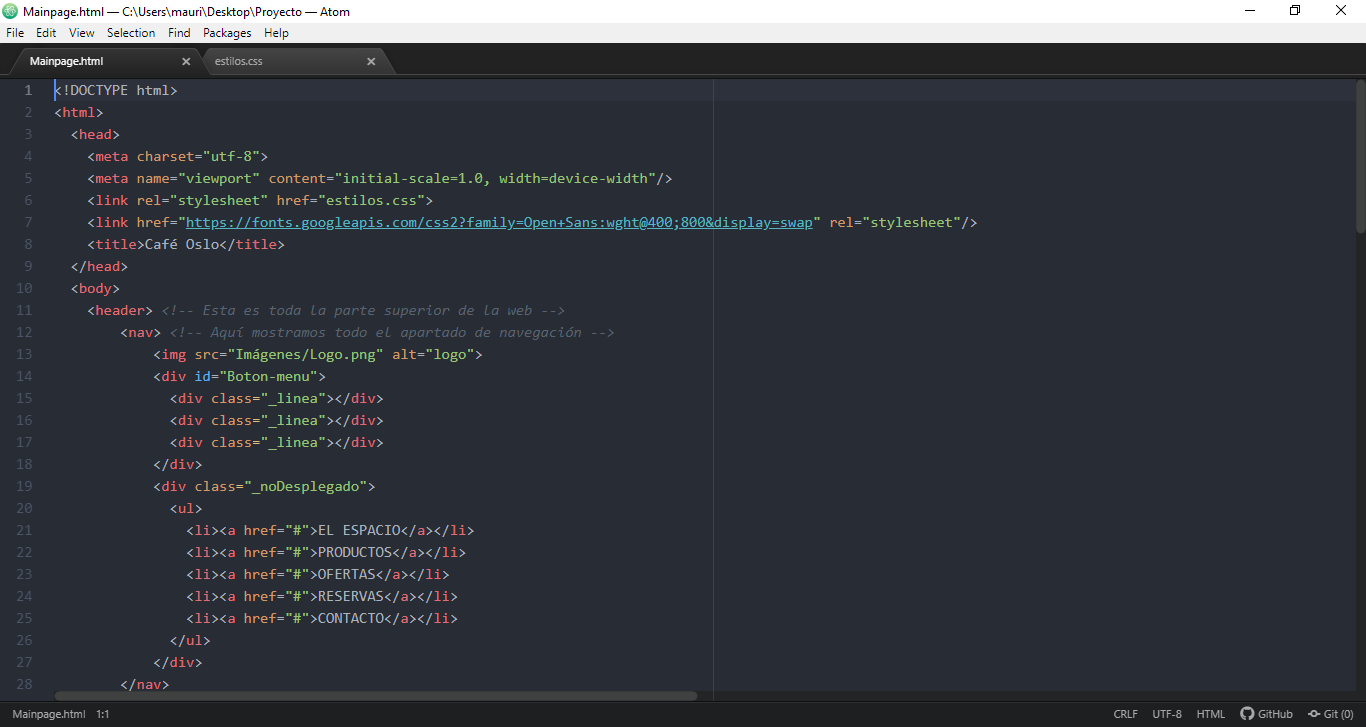Change encoding via UTF-8 label

coord(1167,714)
